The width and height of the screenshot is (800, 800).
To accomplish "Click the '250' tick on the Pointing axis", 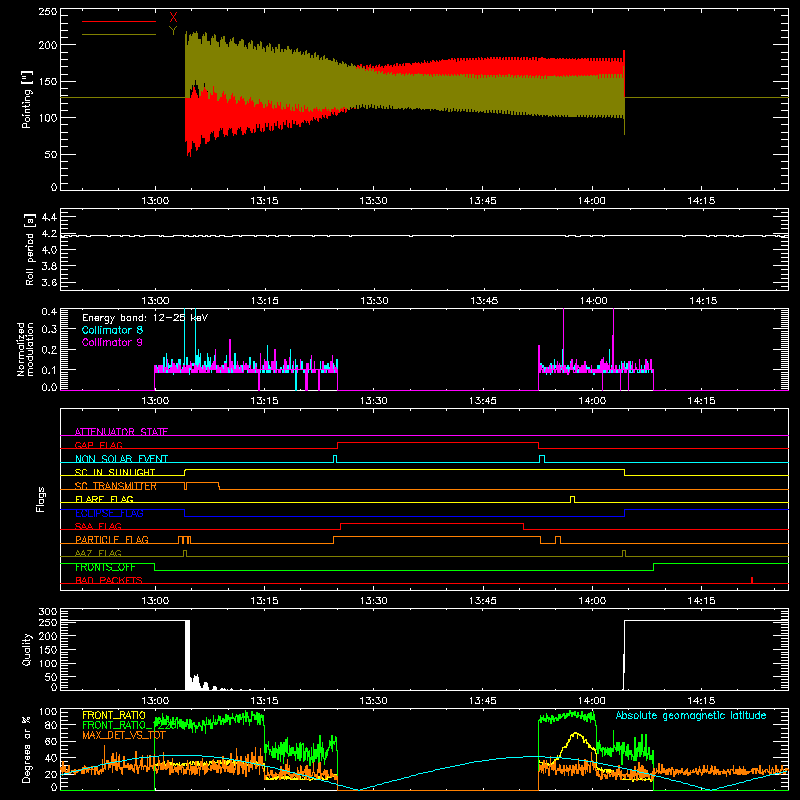I will click(47, 12).
